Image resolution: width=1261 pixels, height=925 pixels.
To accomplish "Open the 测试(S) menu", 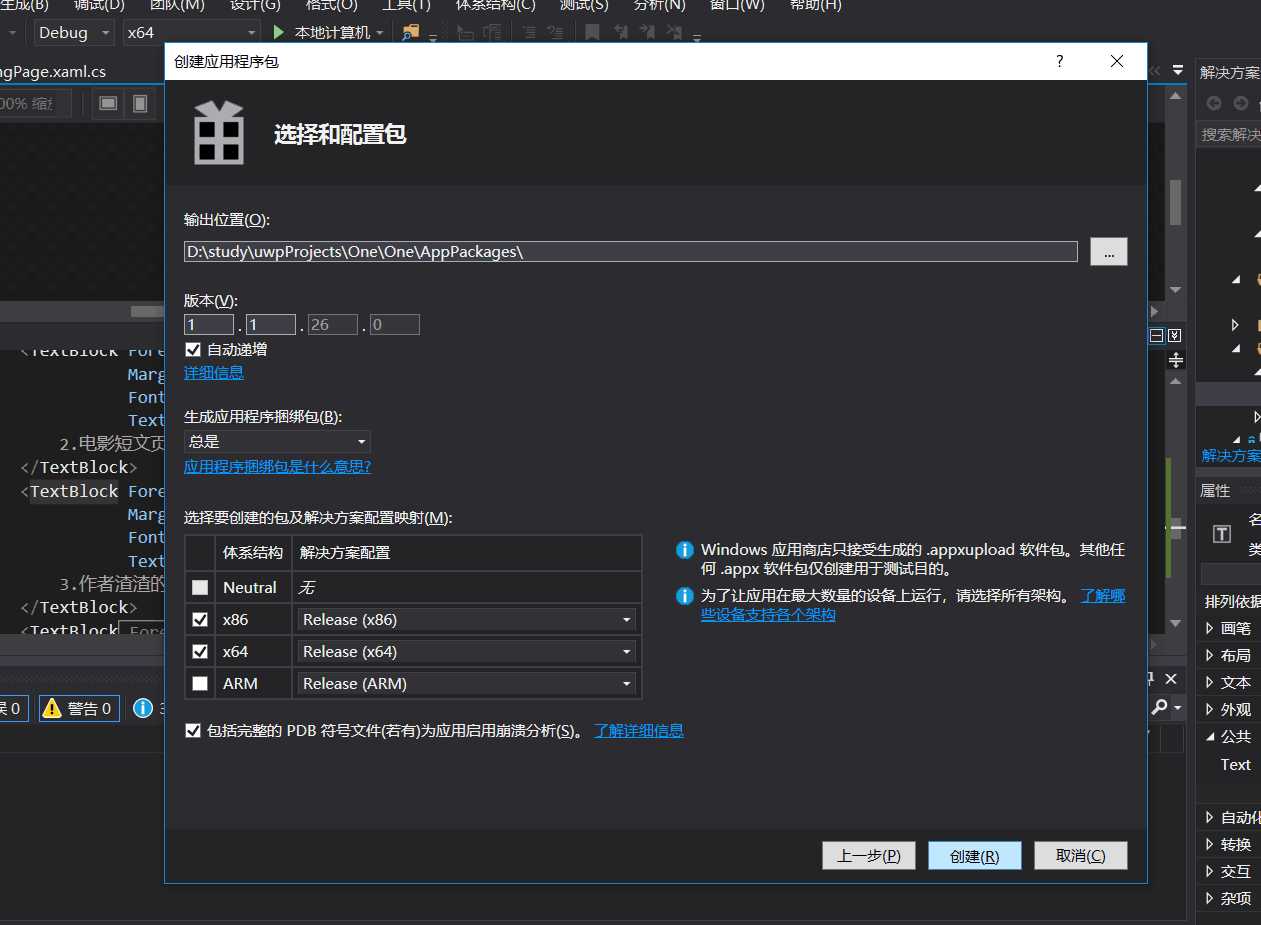I will pyautogui.click(x=583, y=5).
